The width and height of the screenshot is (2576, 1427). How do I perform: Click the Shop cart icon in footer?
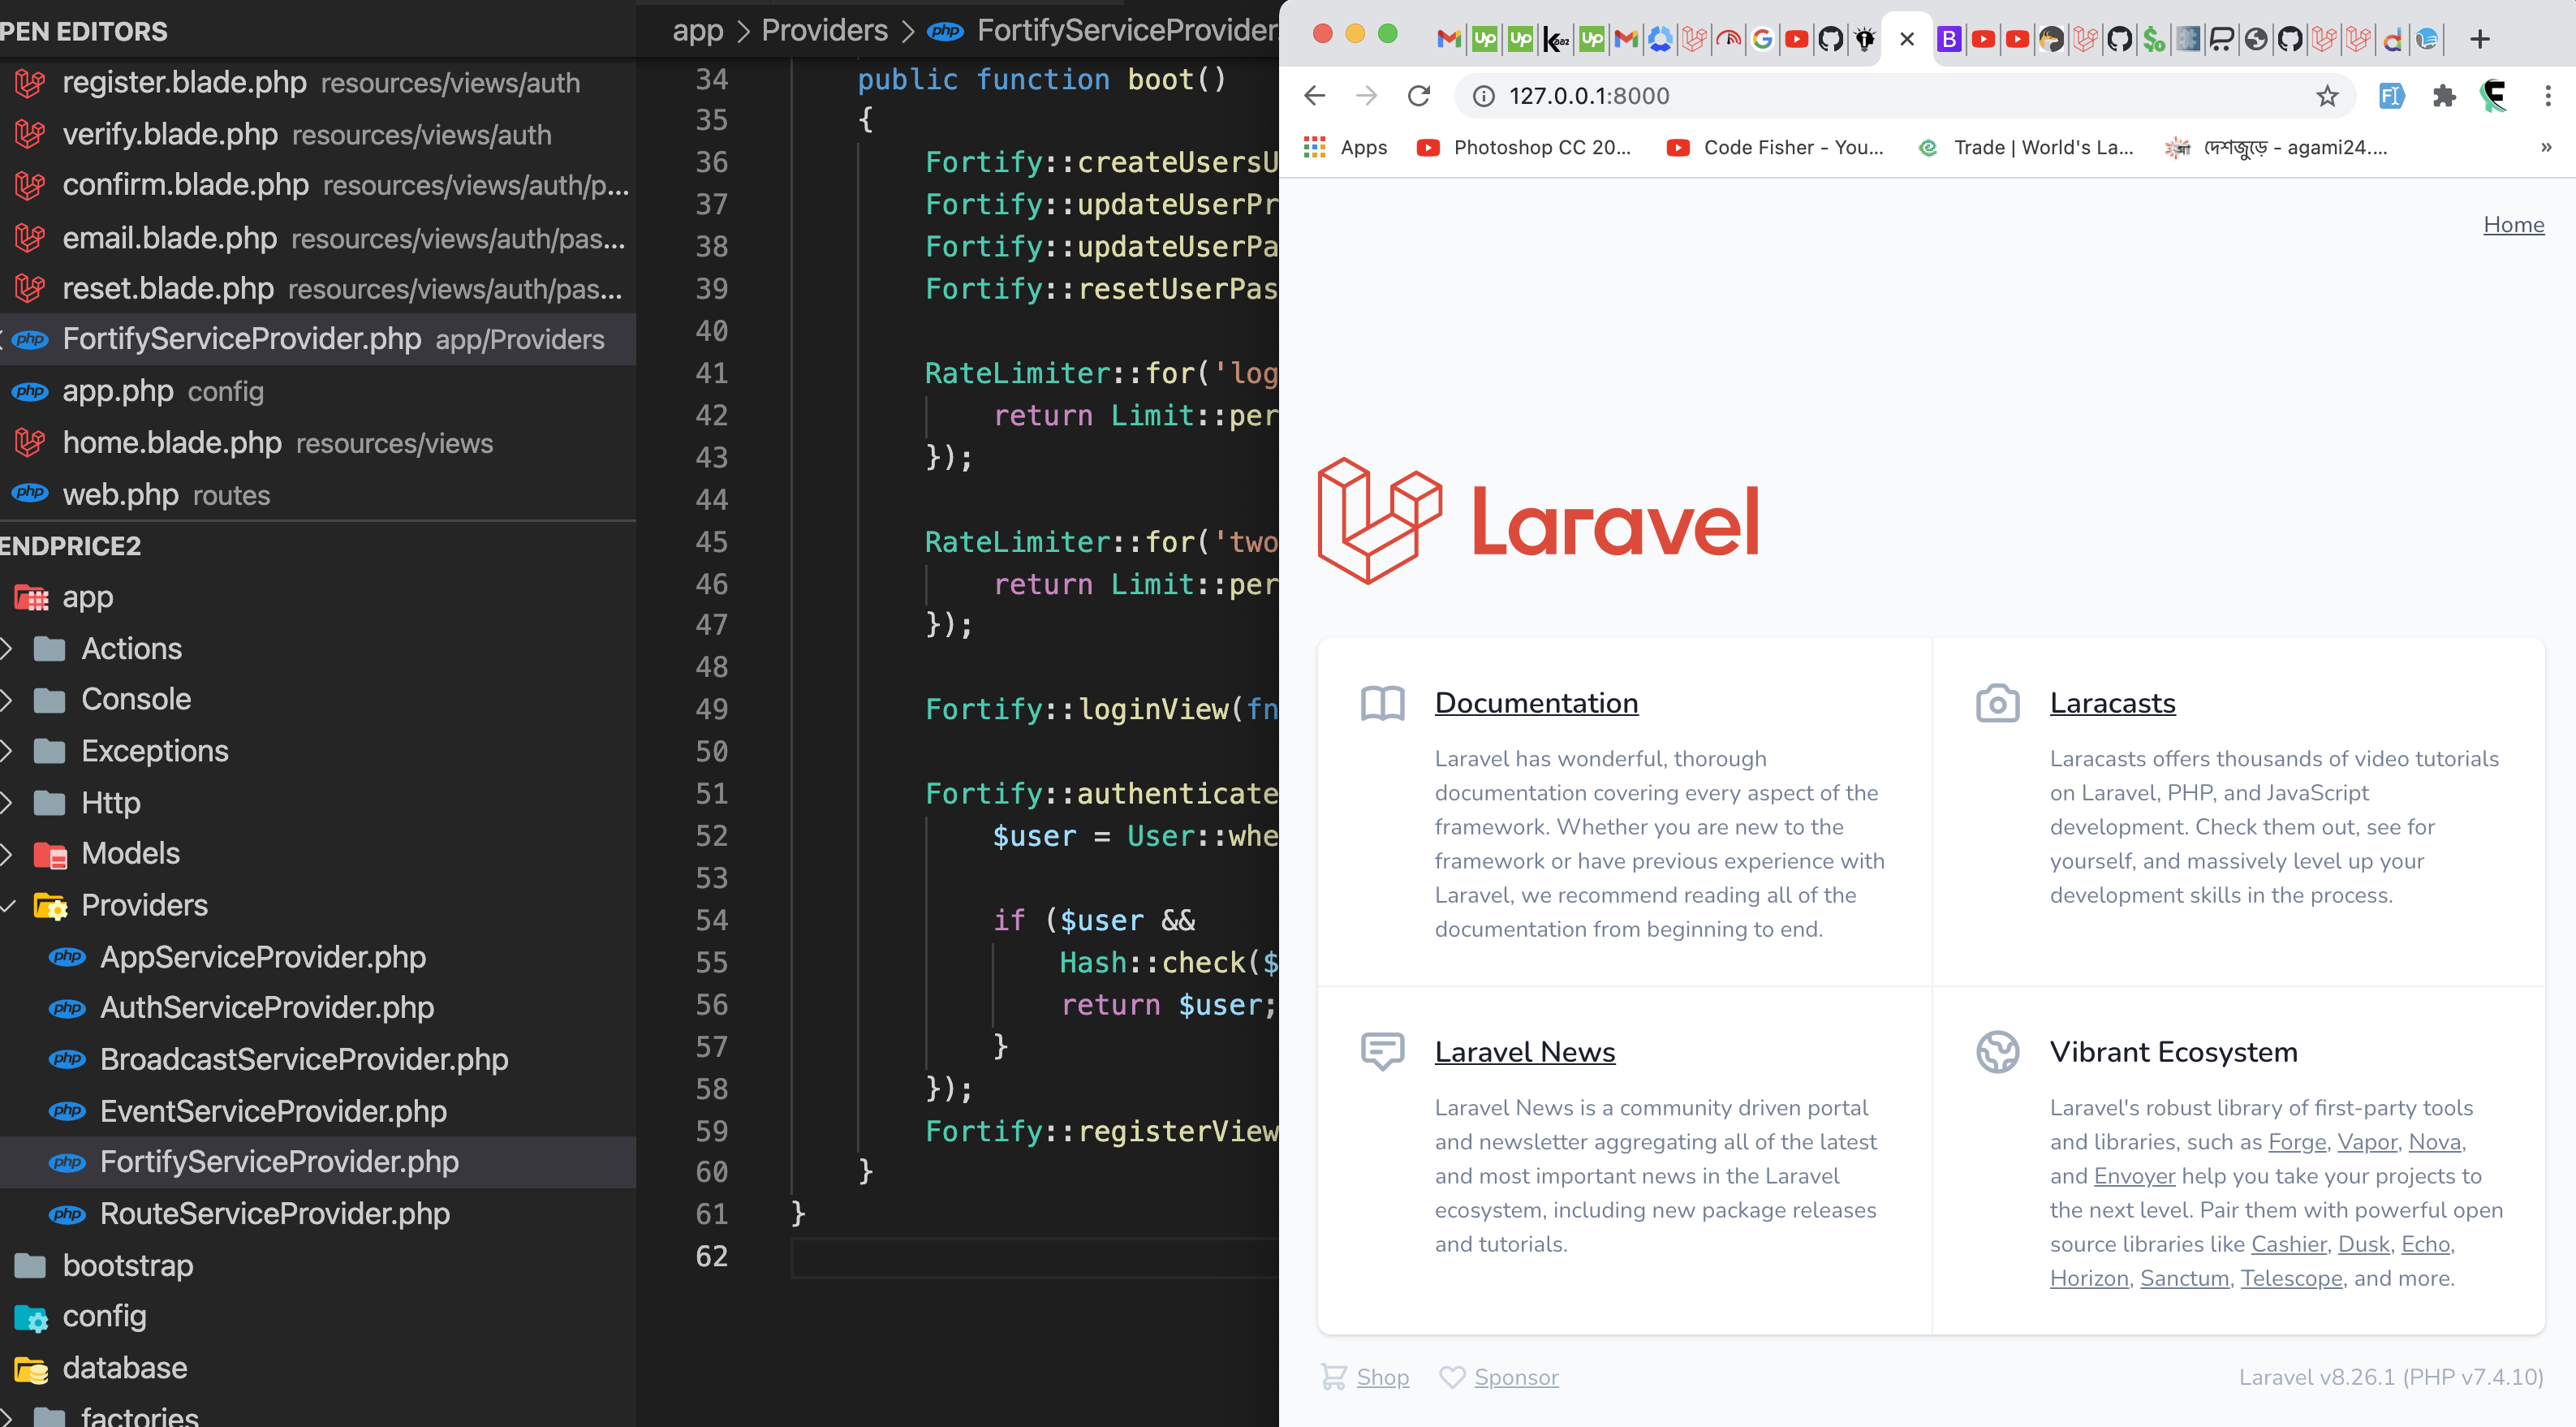coord(1334,1377)
